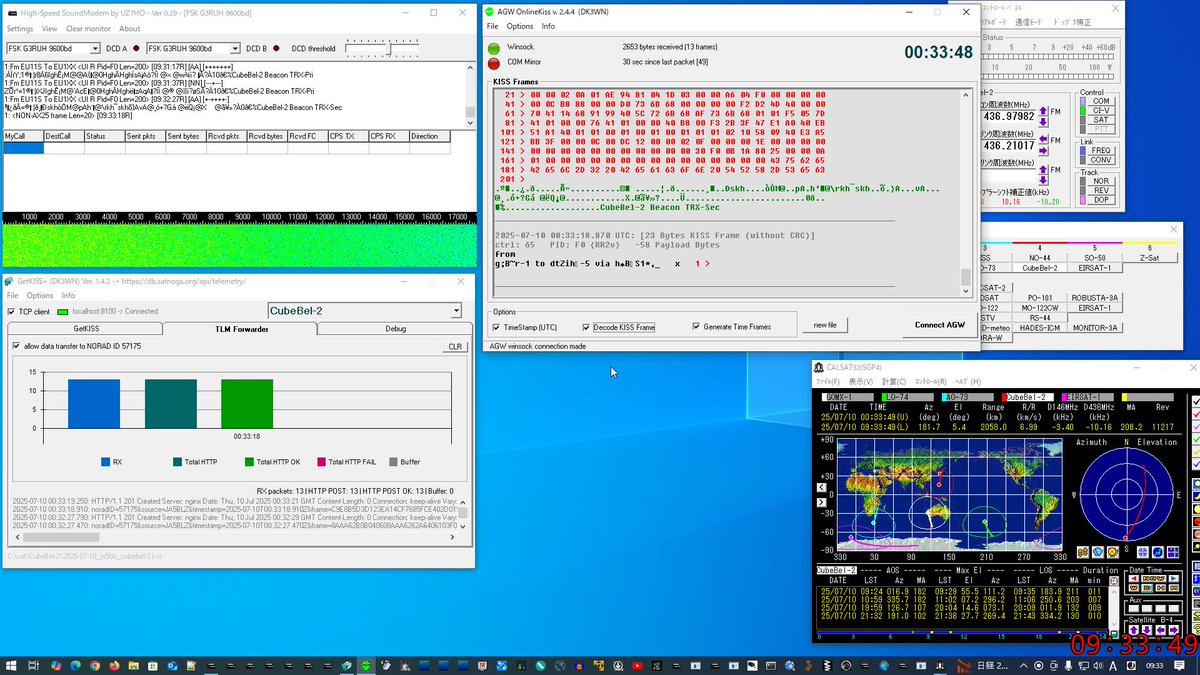This screenshot has width=1200, height=675.
Task: Click Connect AGW button
Action: point(939,325)
